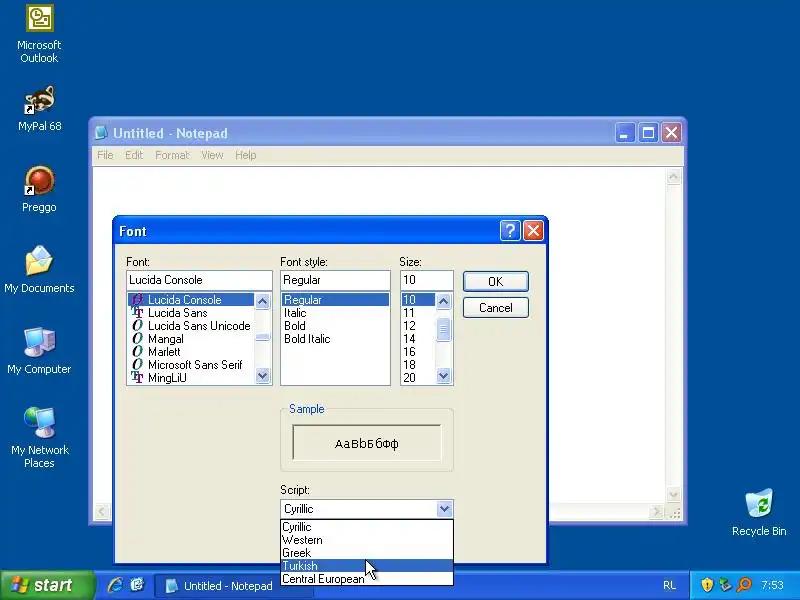
Task: Click Notepad vertical scroll-up arrow
Action: pos(673,177)
